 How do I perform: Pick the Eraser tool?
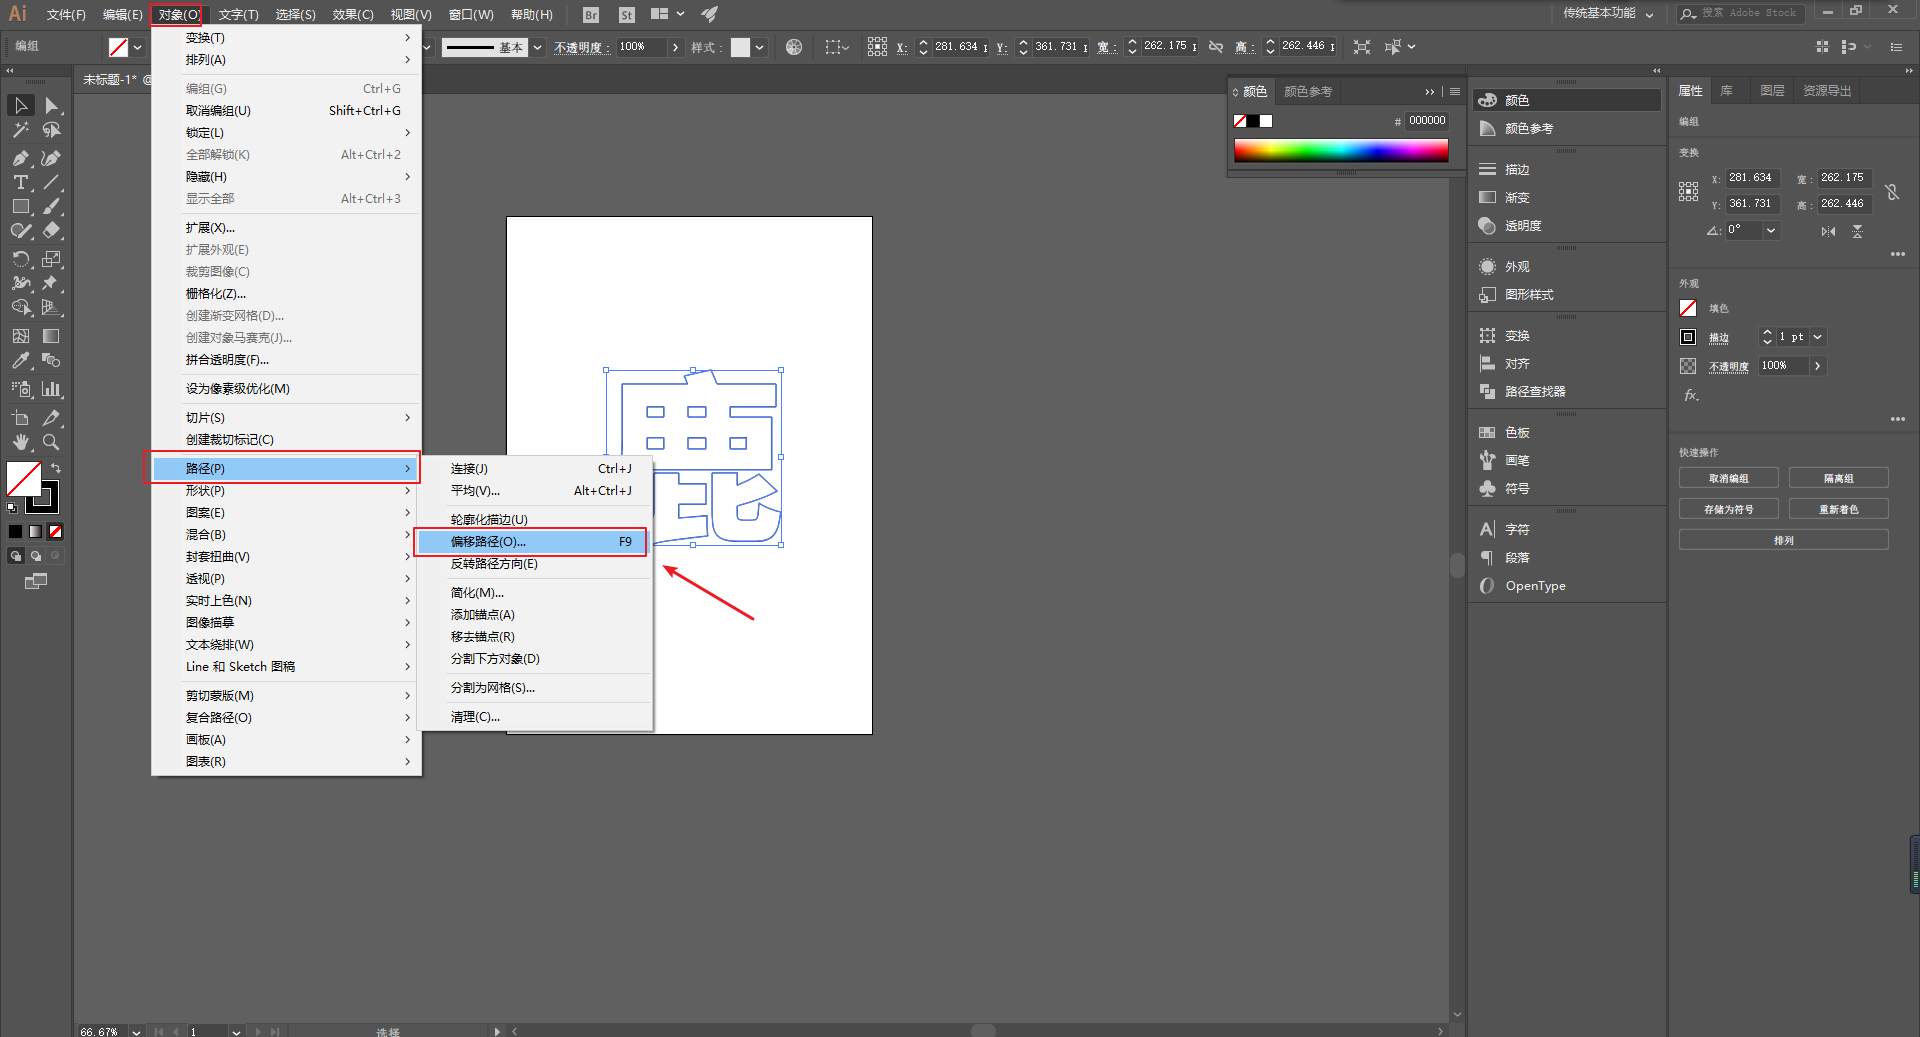51,230
